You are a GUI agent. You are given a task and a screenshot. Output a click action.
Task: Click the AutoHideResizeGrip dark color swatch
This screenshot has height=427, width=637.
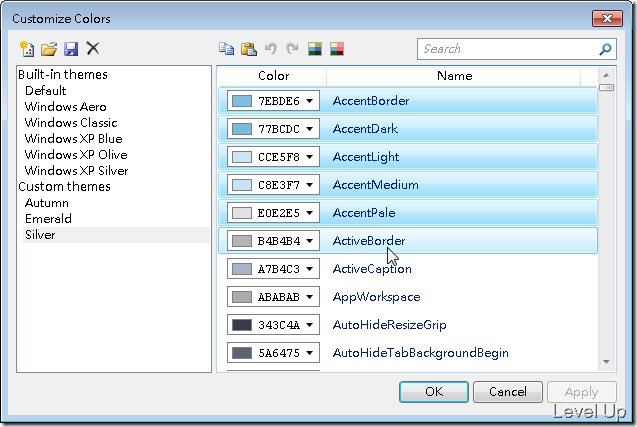coord(242,325)
